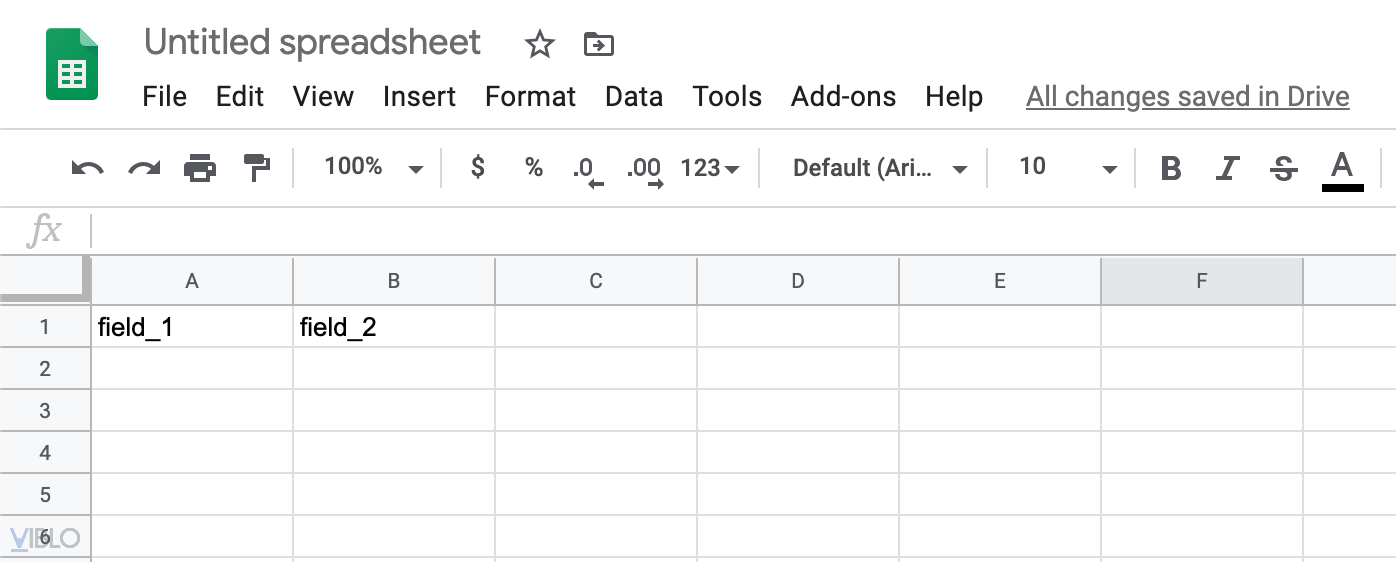Open Google Sheets home icon
The height and width of the screenshot is (562, 1396).
[72, 65]
